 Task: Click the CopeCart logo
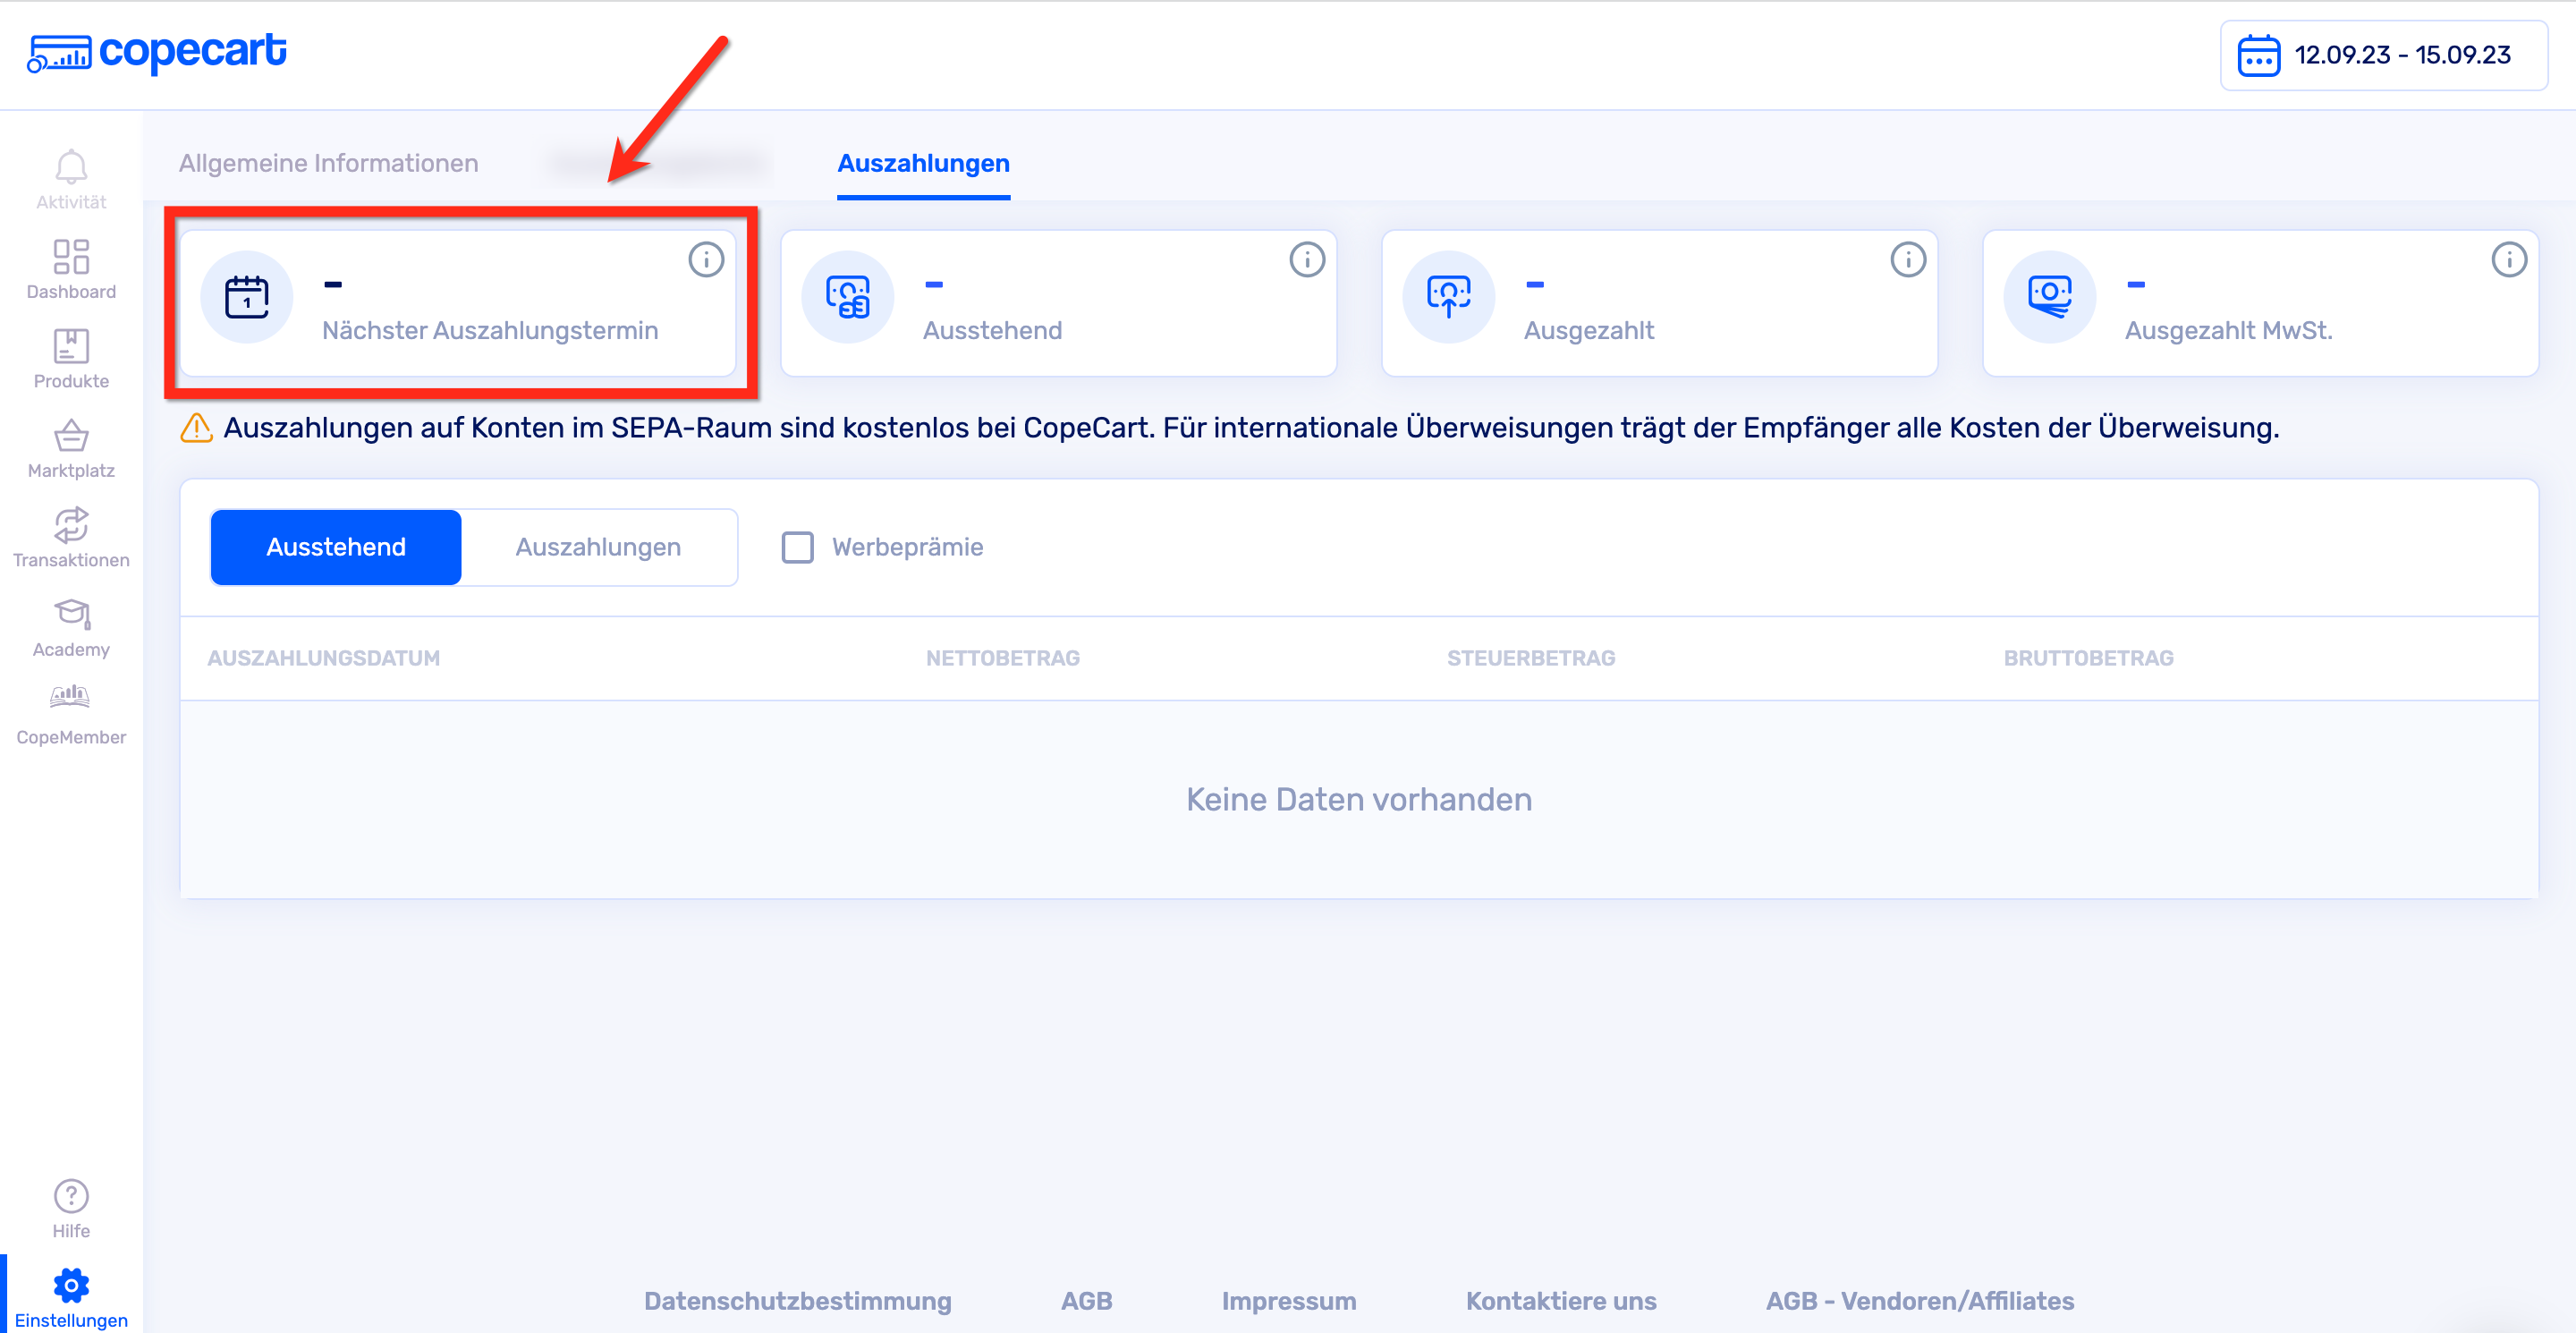pyautogui.click(x=157, y=52)
